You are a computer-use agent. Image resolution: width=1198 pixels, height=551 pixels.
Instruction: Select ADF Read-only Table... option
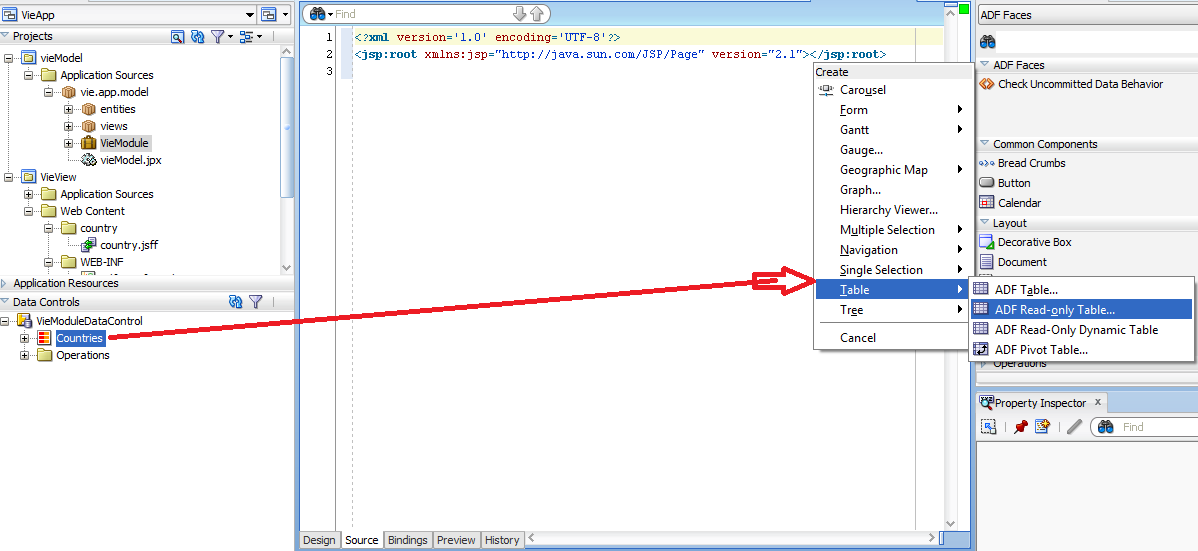[x=1080, y=310]
